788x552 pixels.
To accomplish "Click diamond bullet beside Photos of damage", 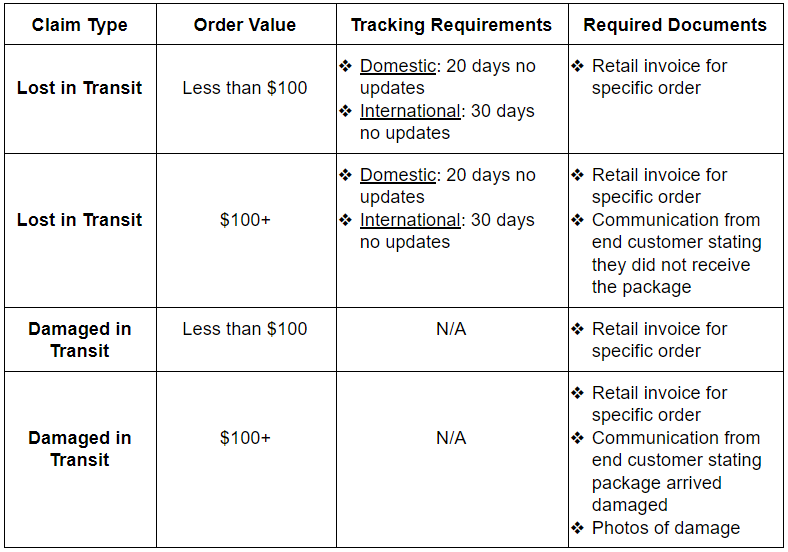I will coord(577,528).
